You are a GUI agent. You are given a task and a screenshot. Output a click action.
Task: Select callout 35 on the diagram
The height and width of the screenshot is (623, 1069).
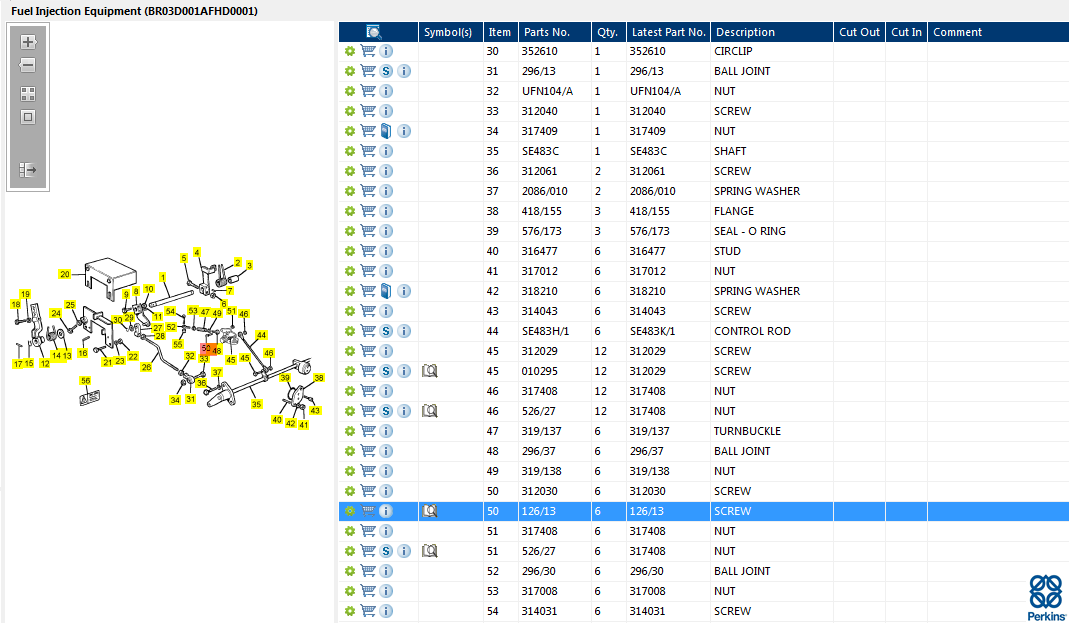coord(256,404)
